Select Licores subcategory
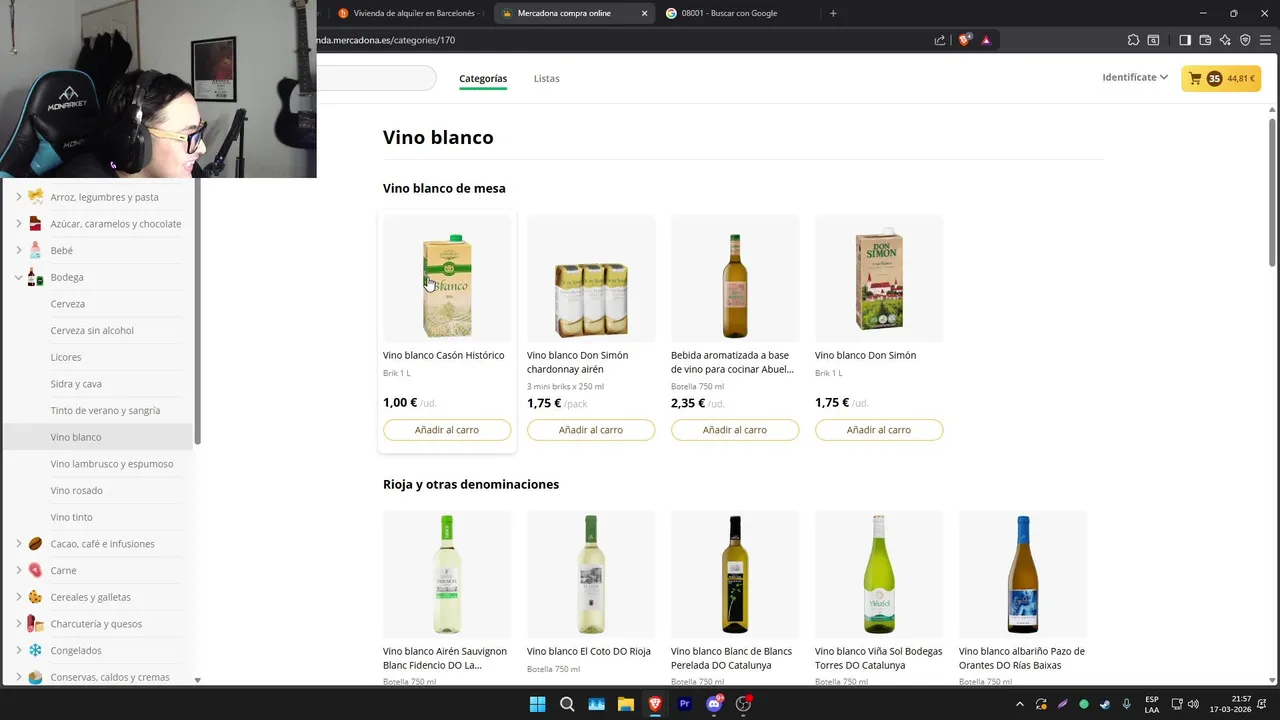This screenshot has height=720, width=1280. coord(66,357)
